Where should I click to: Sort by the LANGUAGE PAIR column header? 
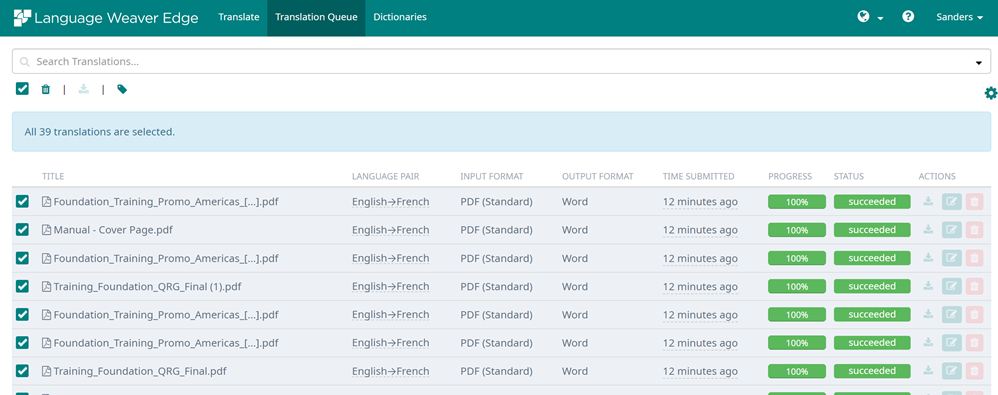[x=386, y=176]
